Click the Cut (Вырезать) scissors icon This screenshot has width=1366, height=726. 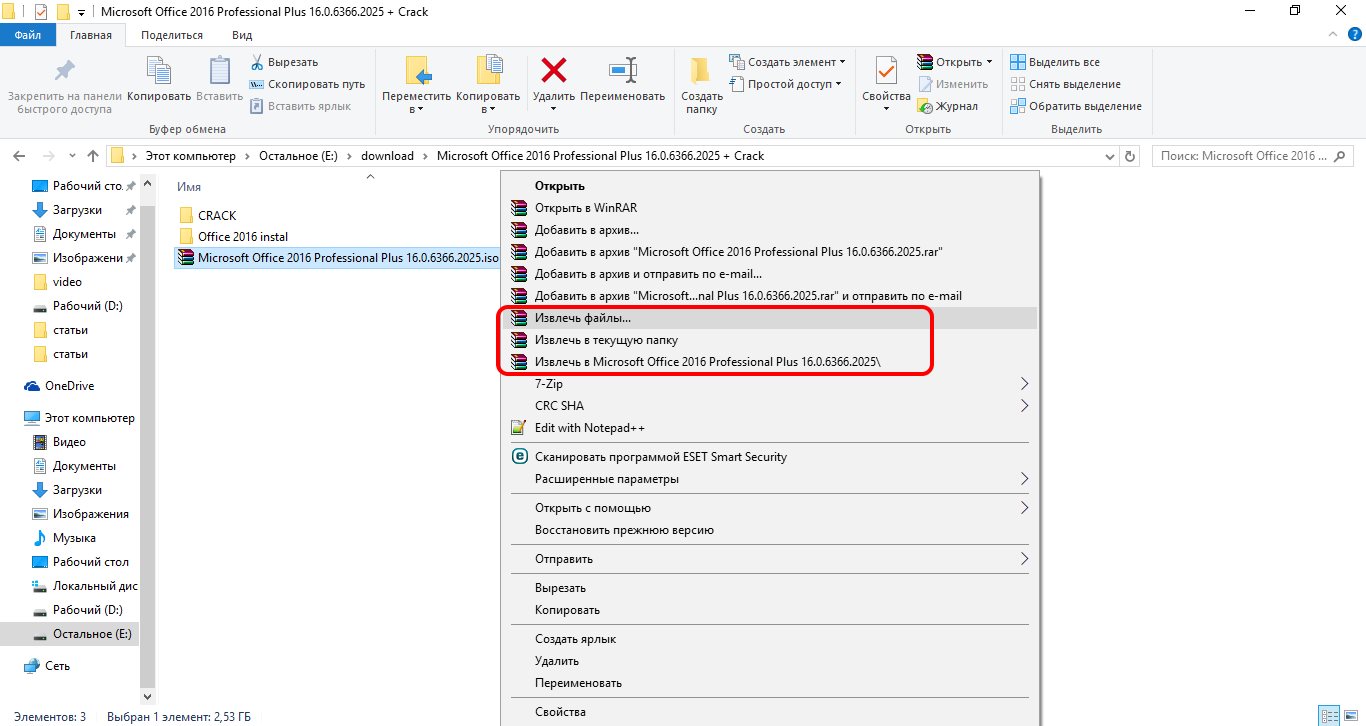point(257,62)
